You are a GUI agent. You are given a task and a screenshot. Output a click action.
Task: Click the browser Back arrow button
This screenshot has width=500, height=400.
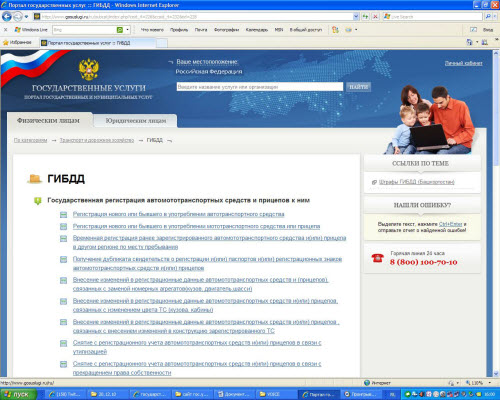7,16
